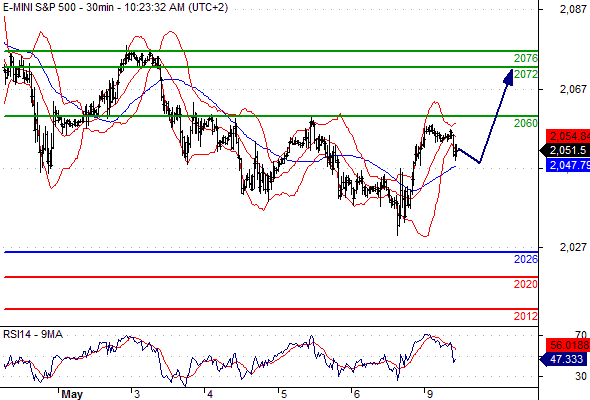Screen dimensions: 590x400
Task: Click the black 2,051.5 current price tag
Action: [565, 151]
